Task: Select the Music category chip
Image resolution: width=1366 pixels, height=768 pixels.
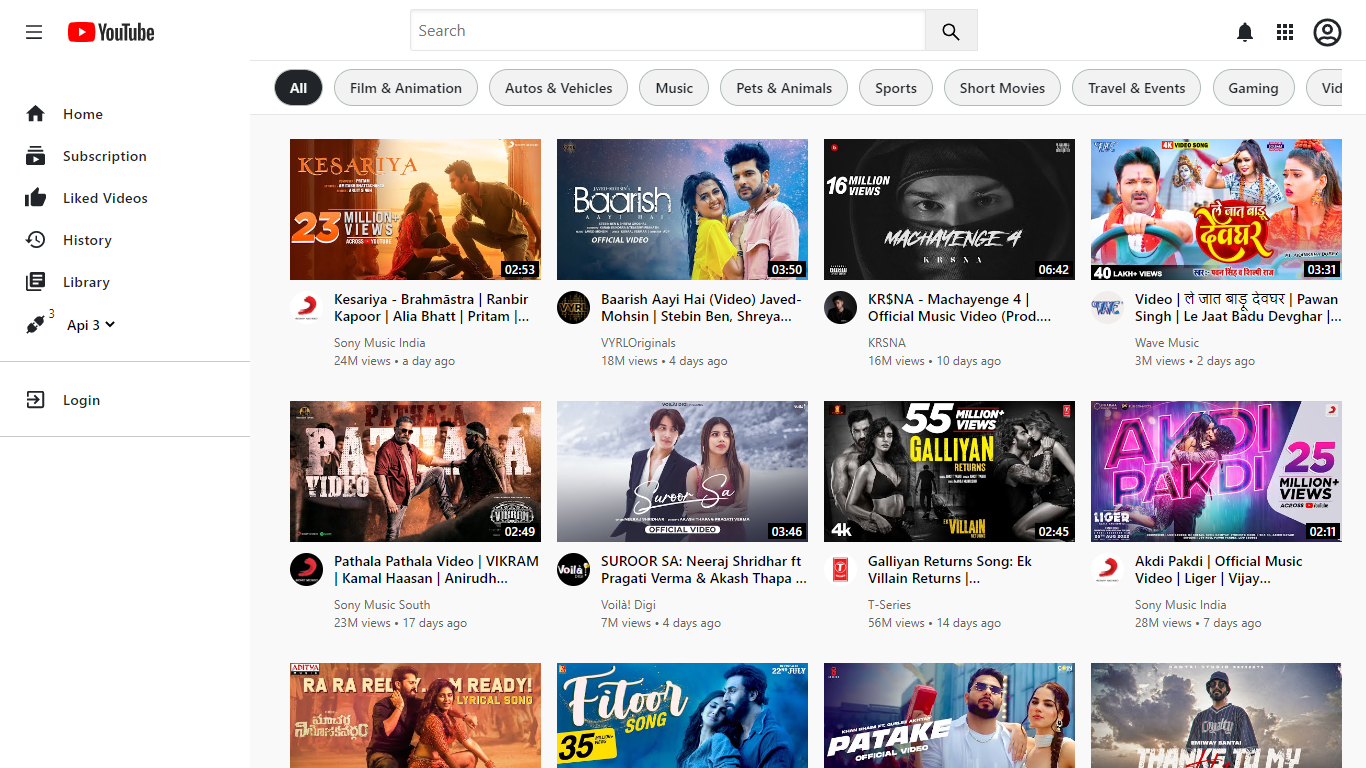Action: click(x=674, y=88)
